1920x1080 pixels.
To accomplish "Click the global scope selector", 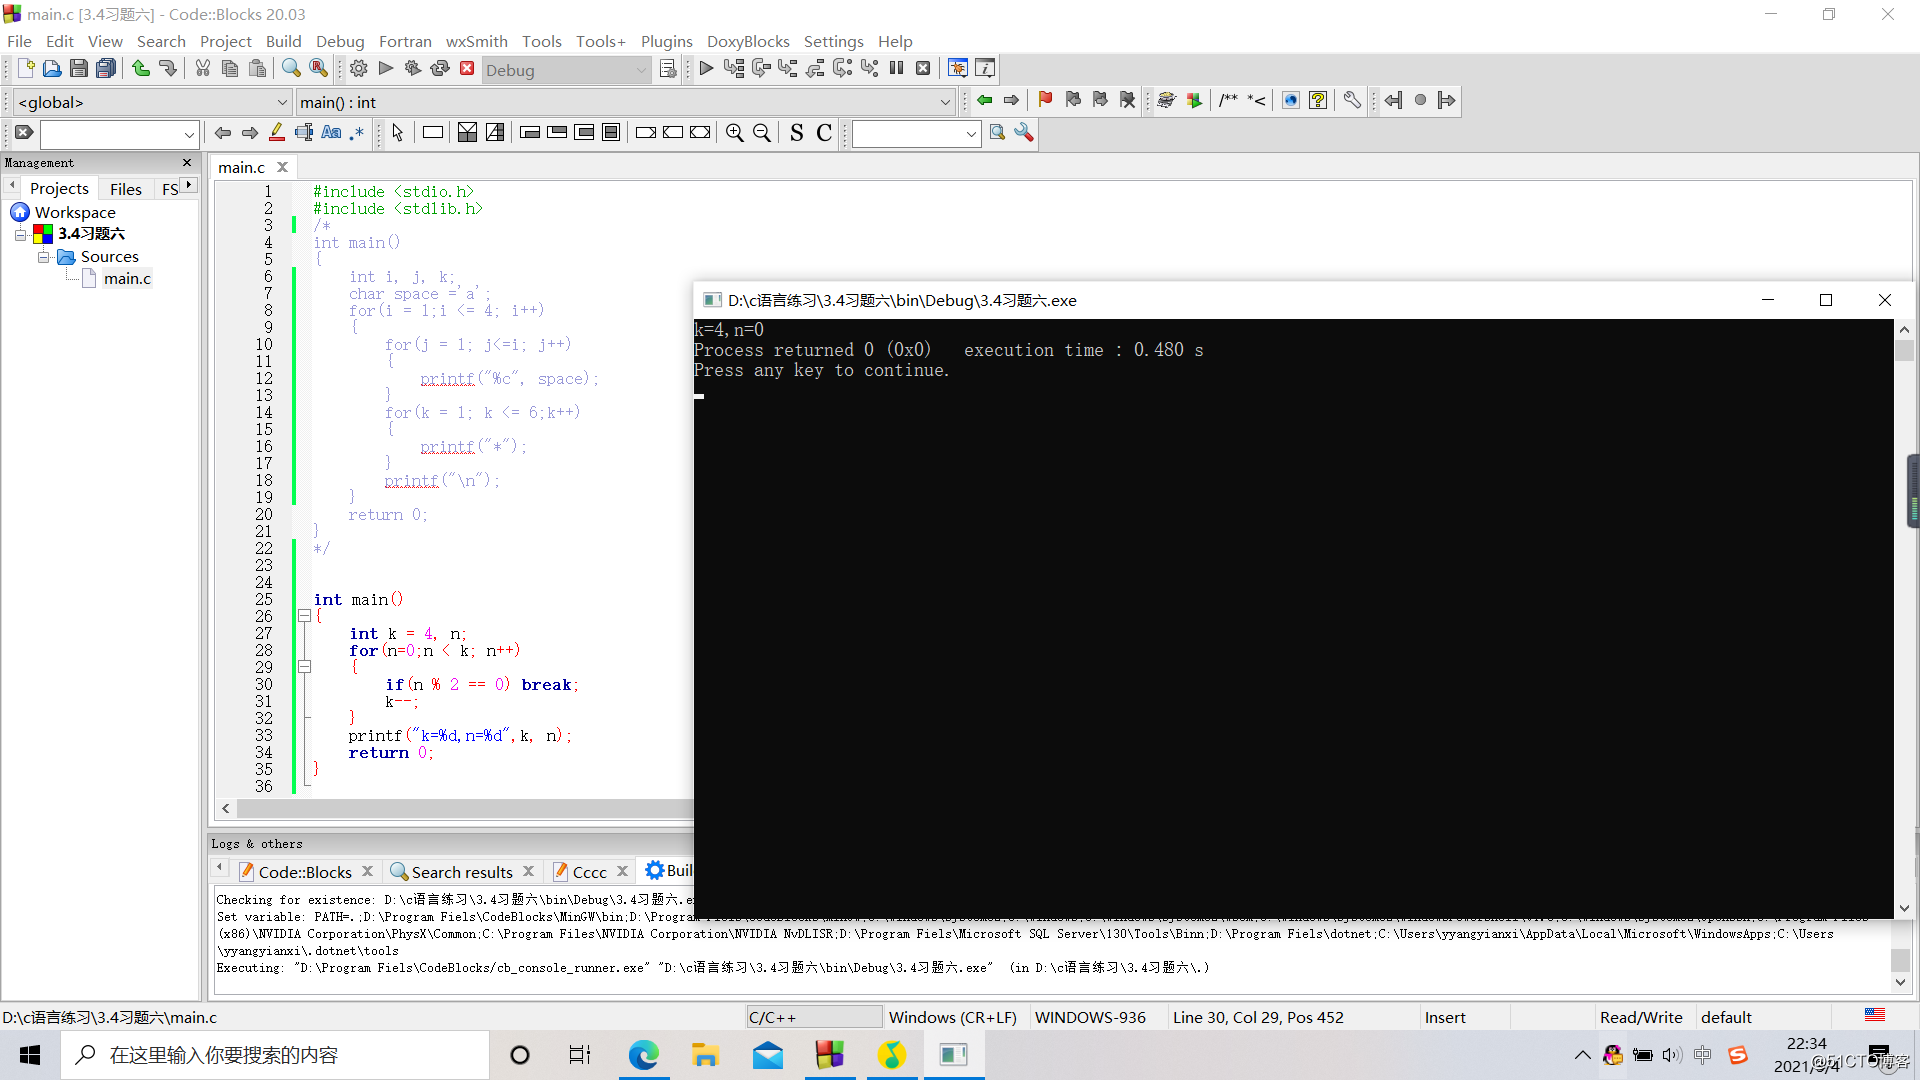I will (146, 100).
